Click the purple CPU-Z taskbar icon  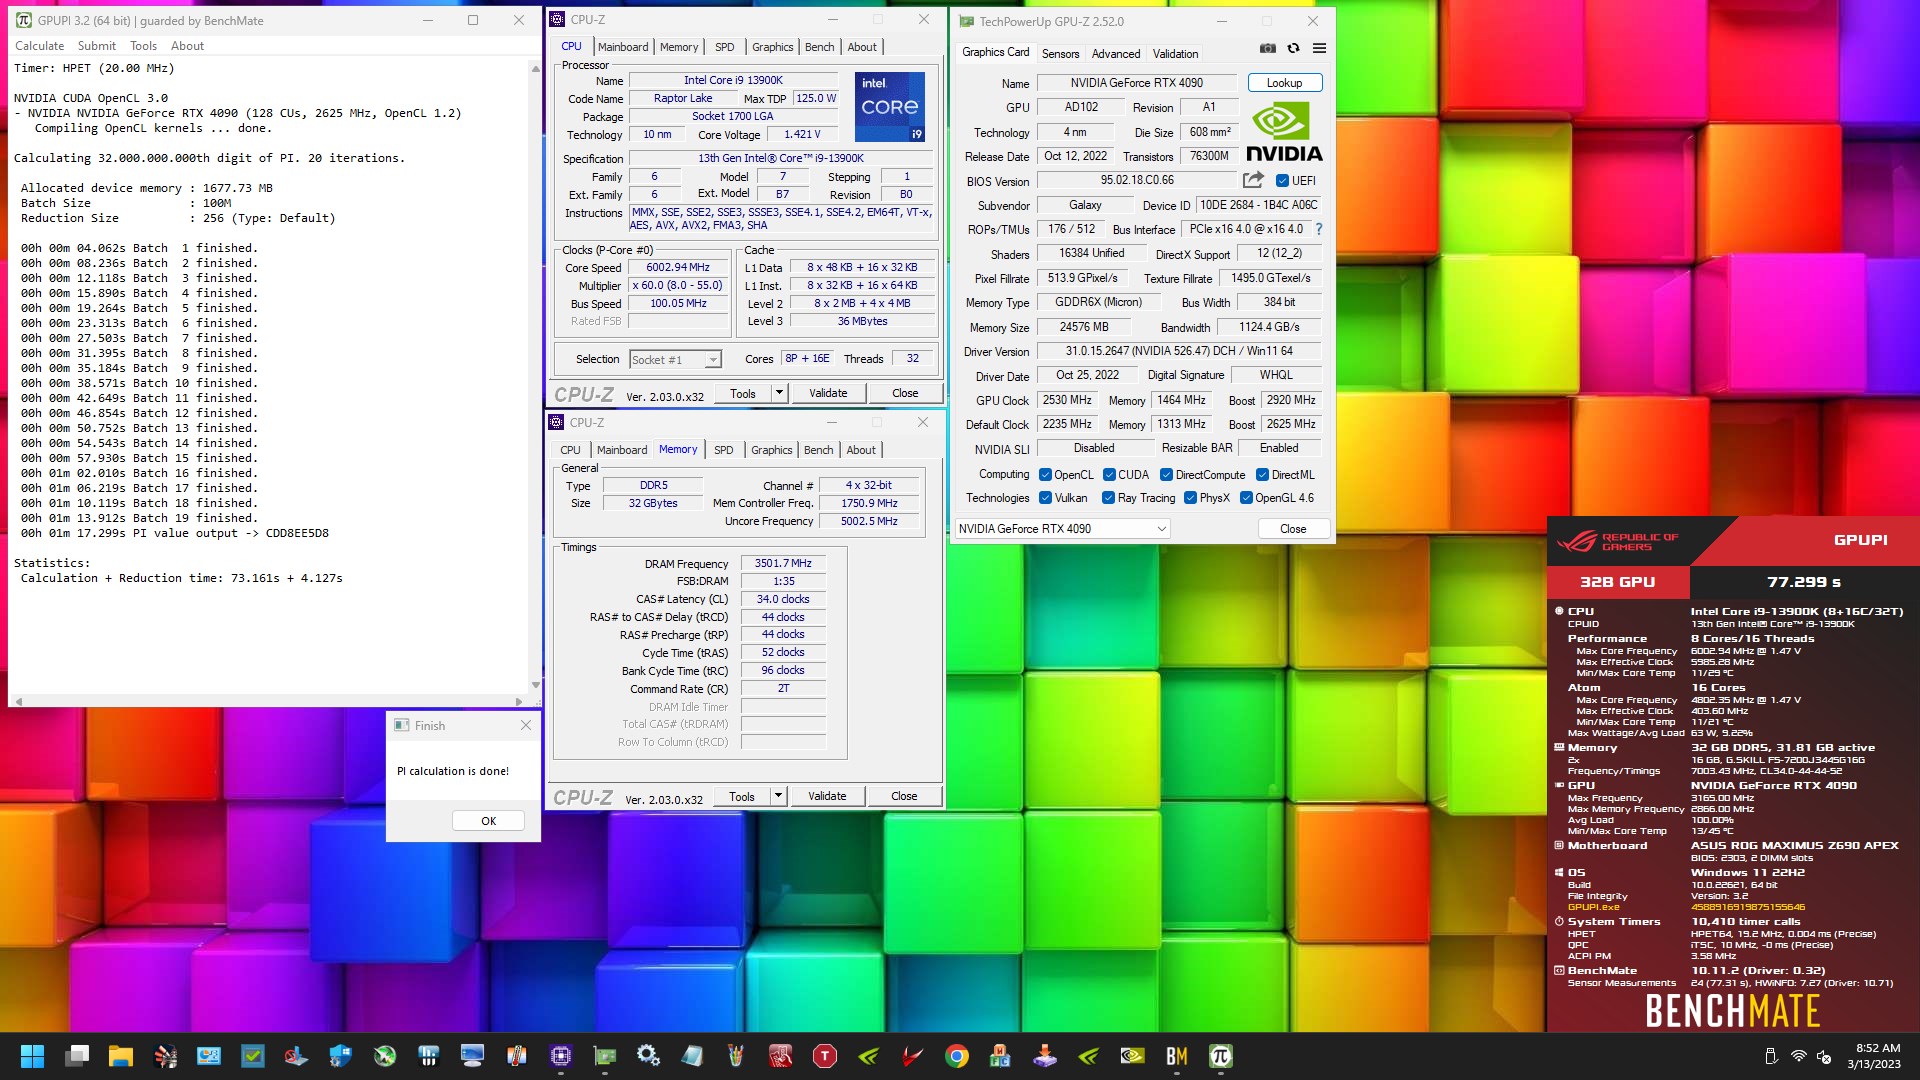[560, 1056]
